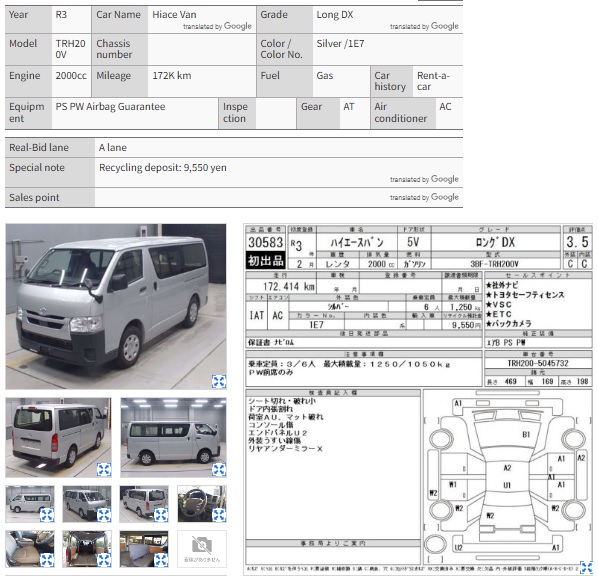This screenshot has width=598, height=576.
Task: Open first small thumbnail of van left side
Action: pos(30,504)
